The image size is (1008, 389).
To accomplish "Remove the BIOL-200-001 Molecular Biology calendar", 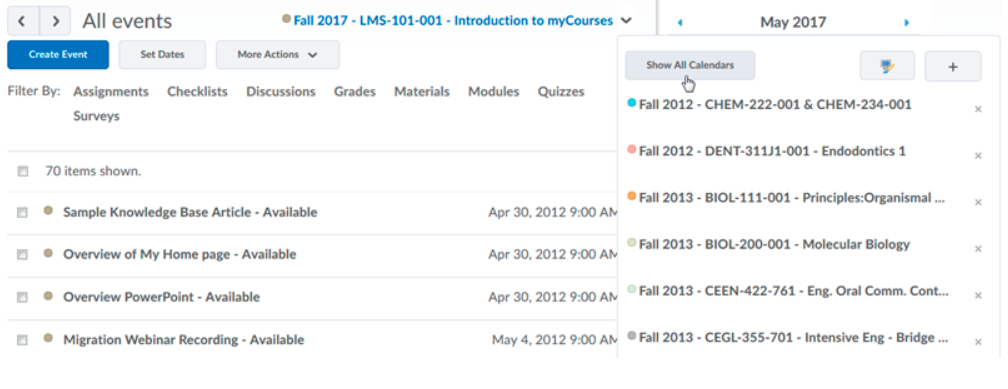I will point(978,249).
